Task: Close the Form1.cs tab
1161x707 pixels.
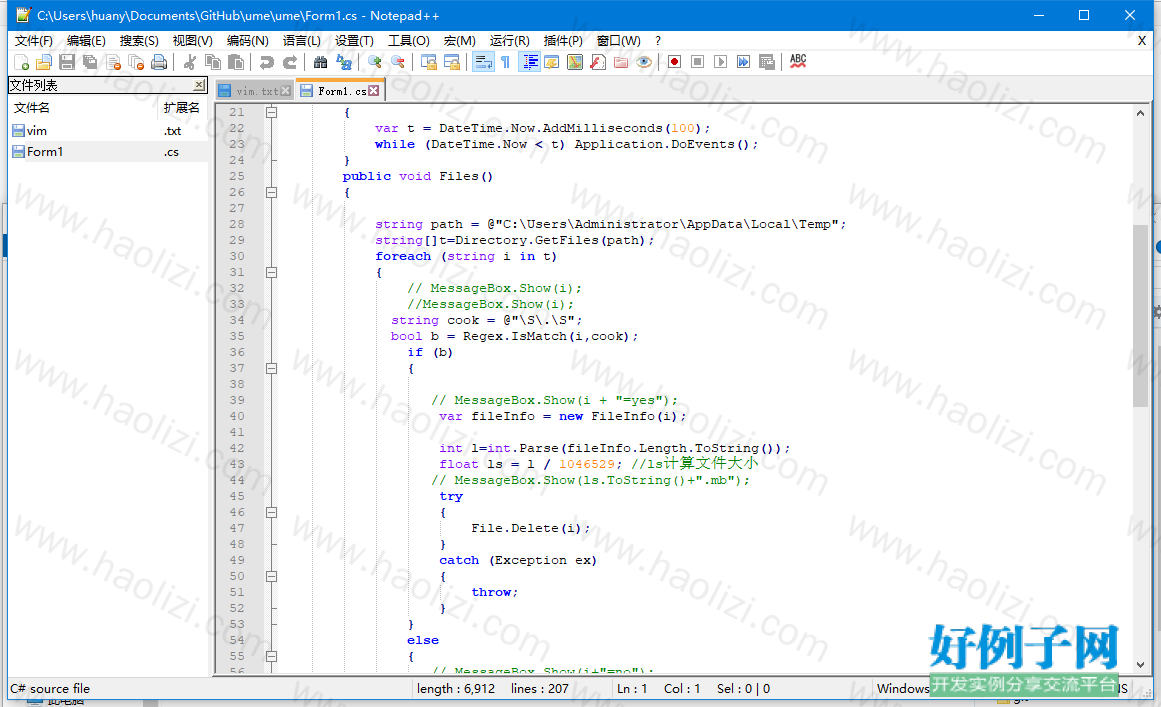Action: 373,90
